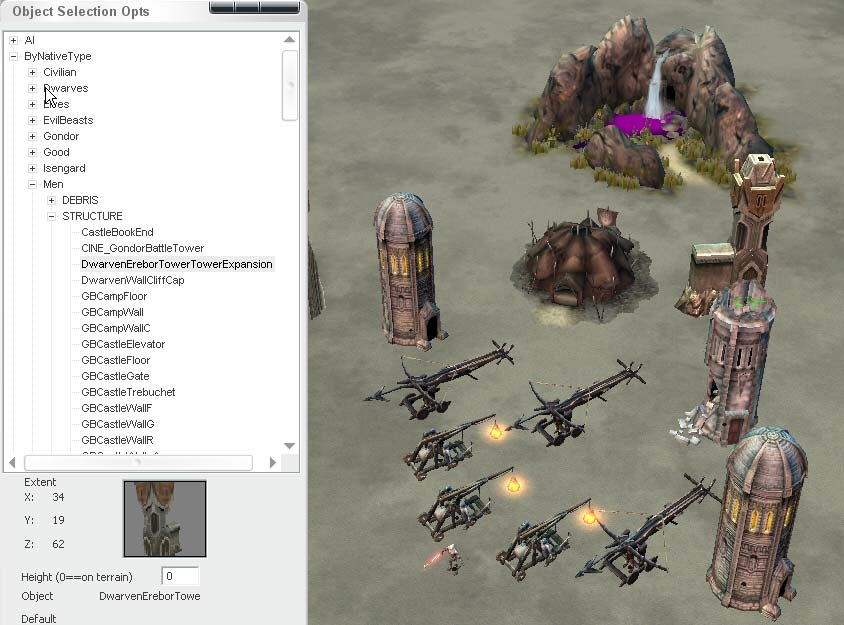
Task: Select CastleBookEnd in the tree
Action: (117, 232)
